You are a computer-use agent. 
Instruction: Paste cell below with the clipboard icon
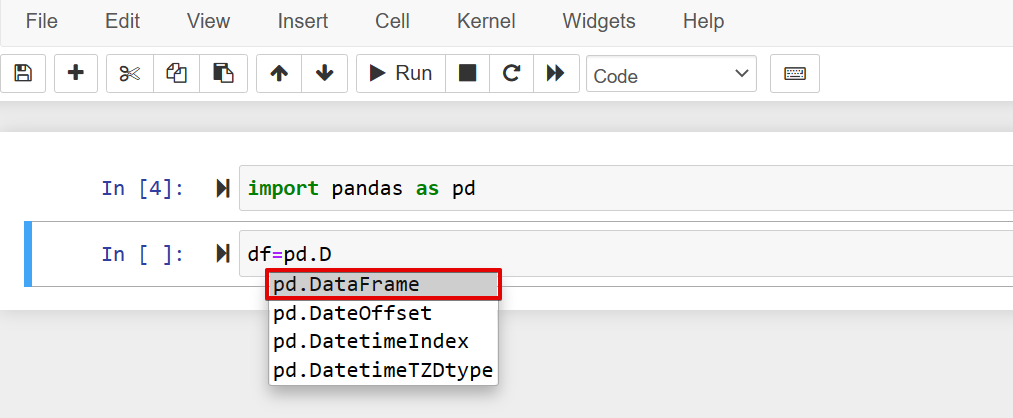tap(224, 74)
